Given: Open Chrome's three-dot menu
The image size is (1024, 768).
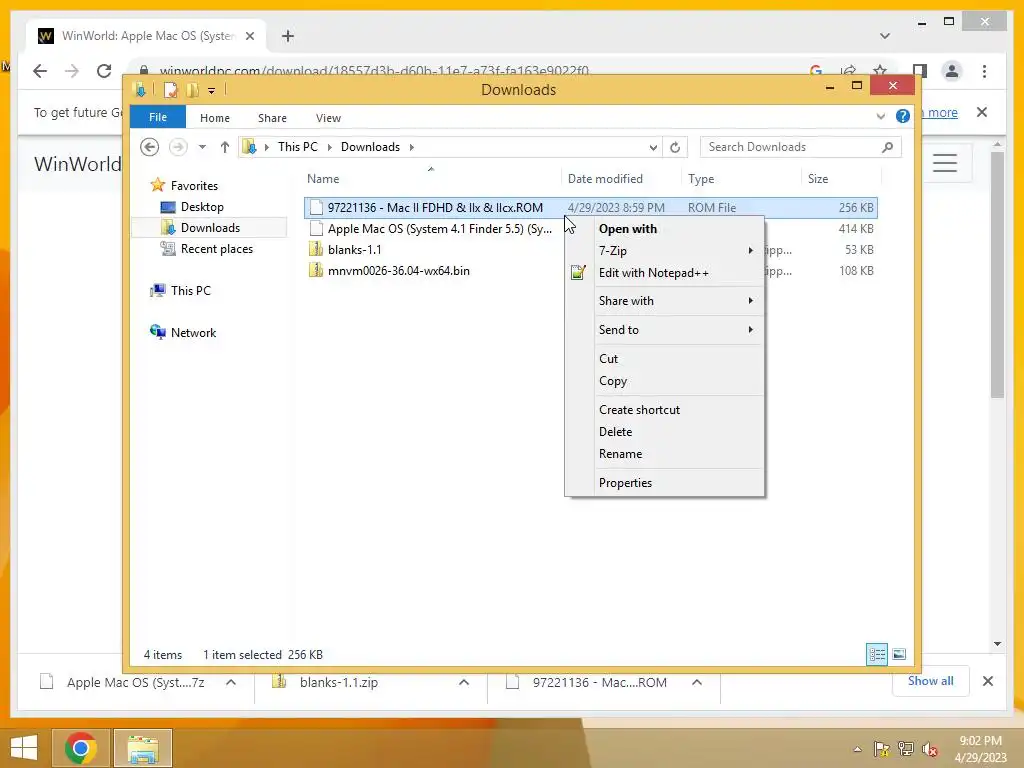Looking at the screenshot, I should [x=984, y=71].
